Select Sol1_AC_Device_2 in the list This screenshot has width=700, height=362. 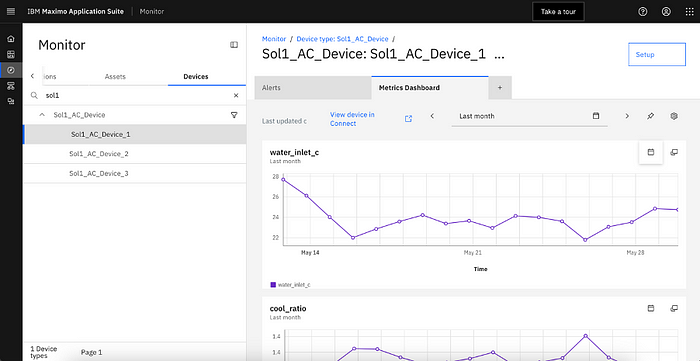(x=135, y=154)
